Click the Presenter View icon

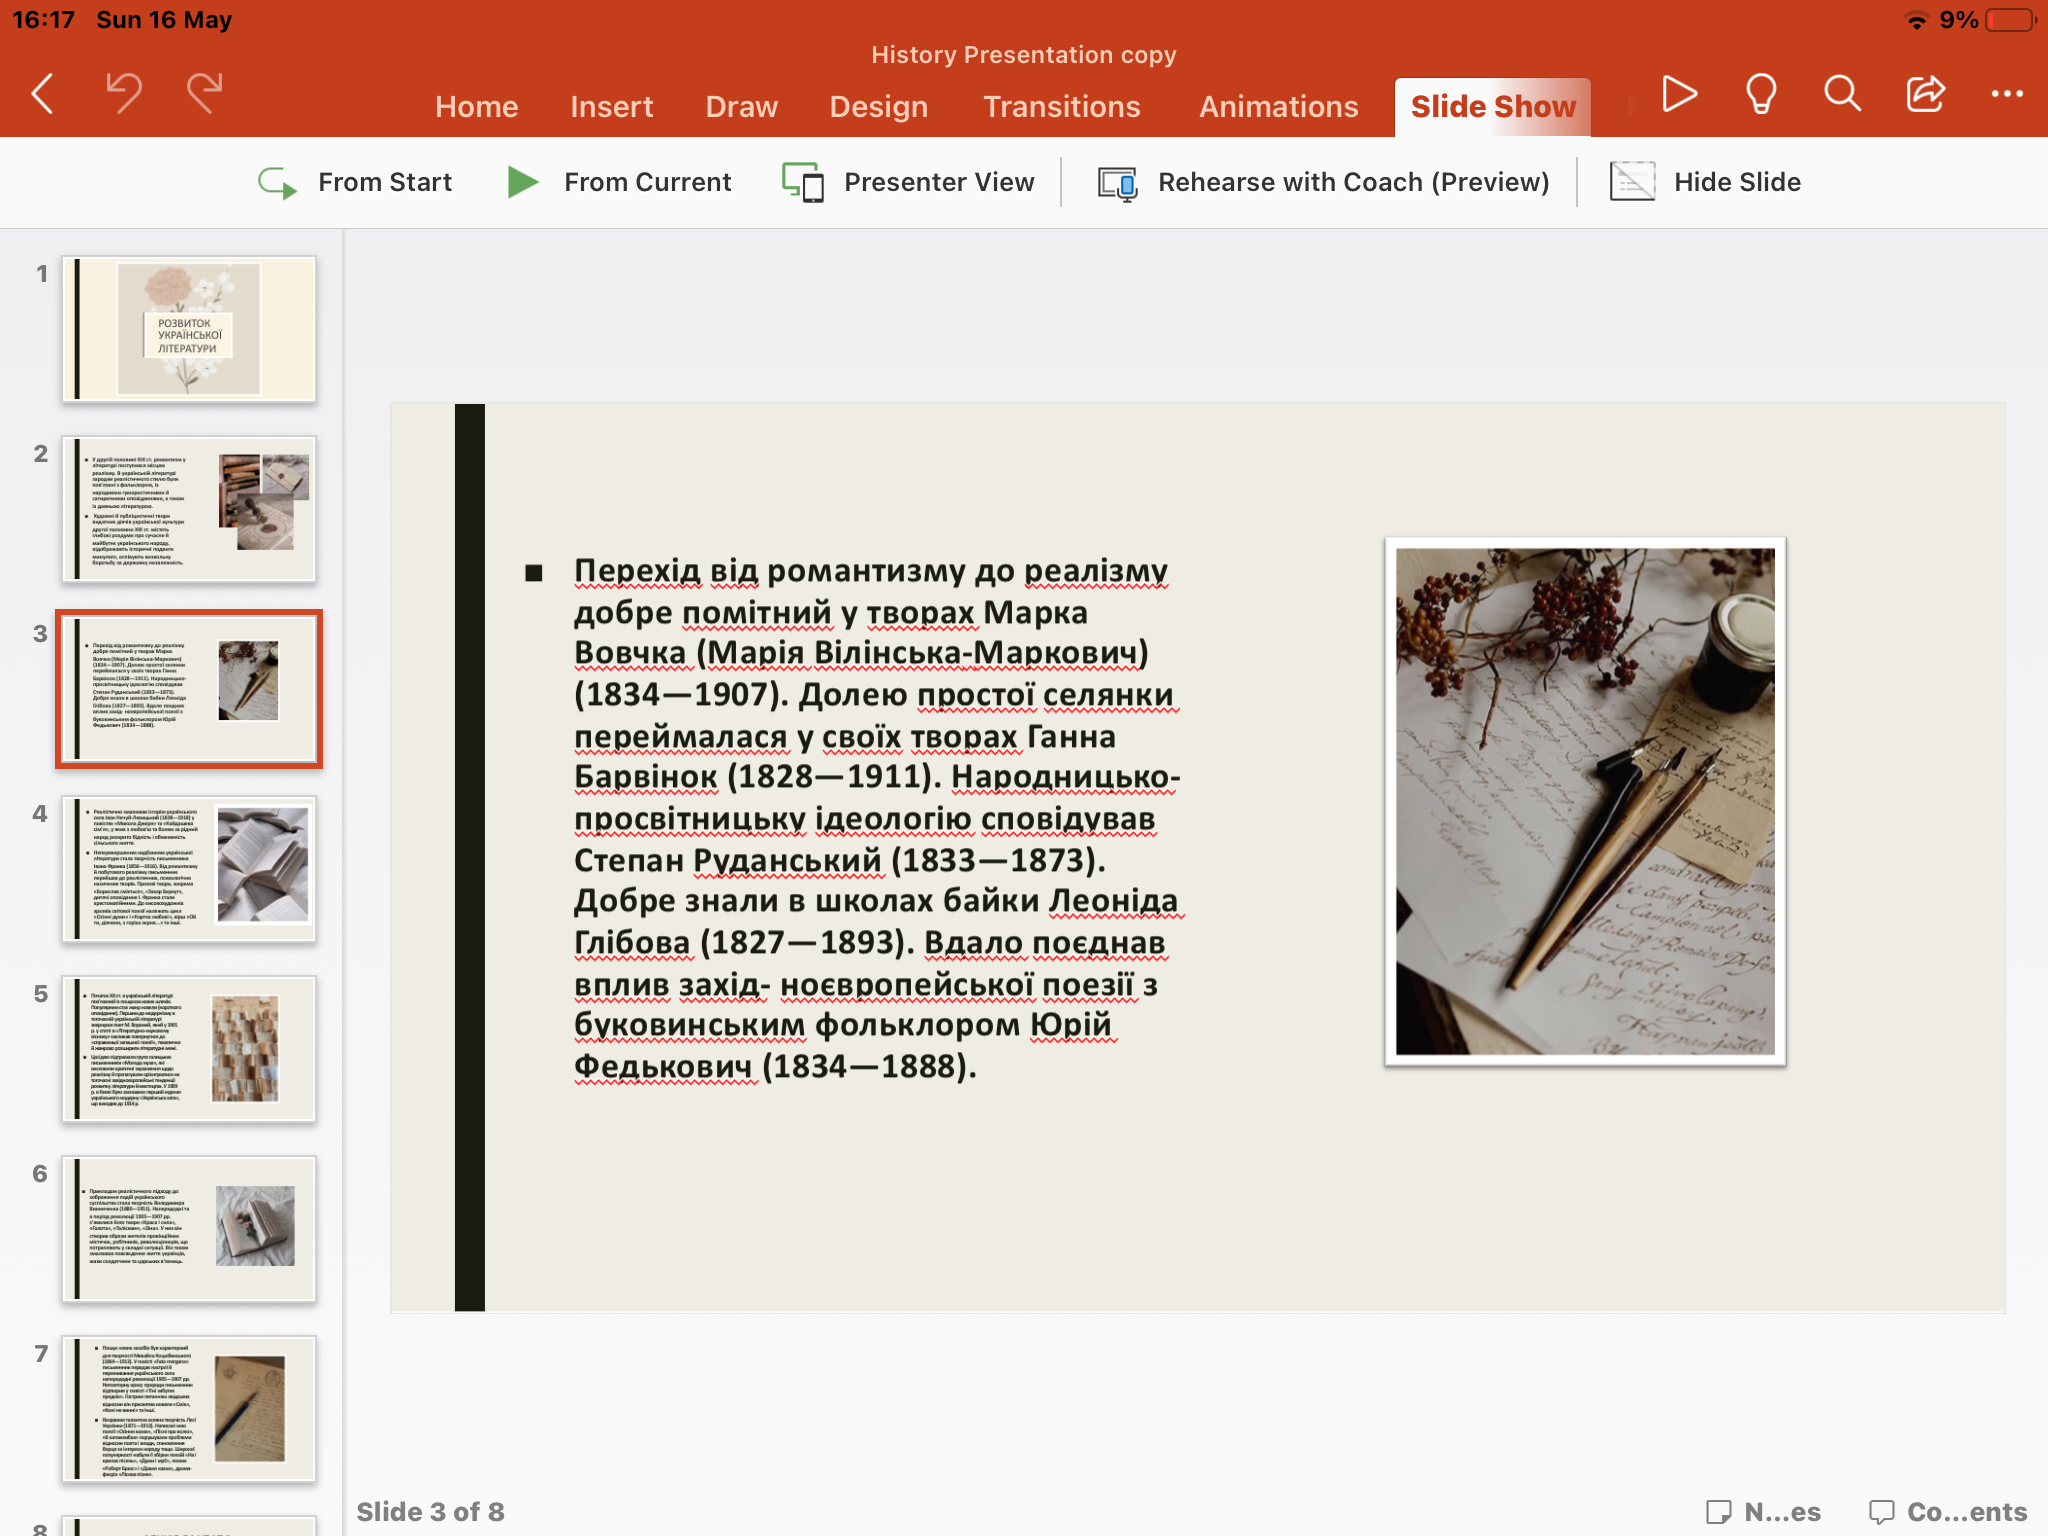803,183
